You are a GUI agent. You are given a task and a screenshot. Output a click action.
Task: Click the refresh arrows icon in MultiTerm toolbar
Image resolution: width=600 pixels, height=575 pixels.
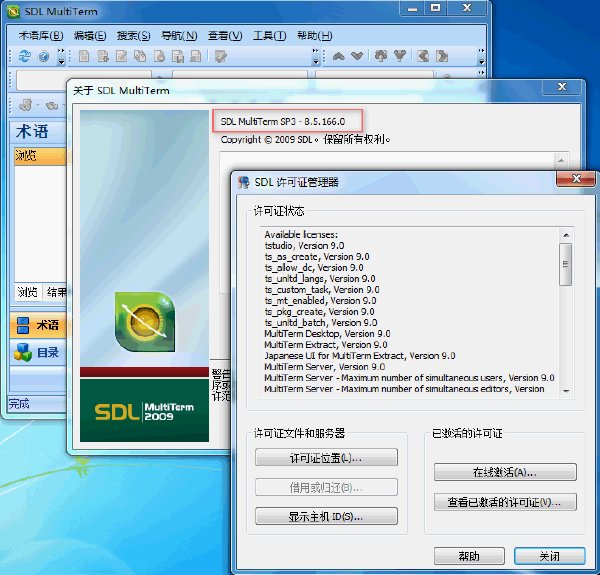click(25, 56)
